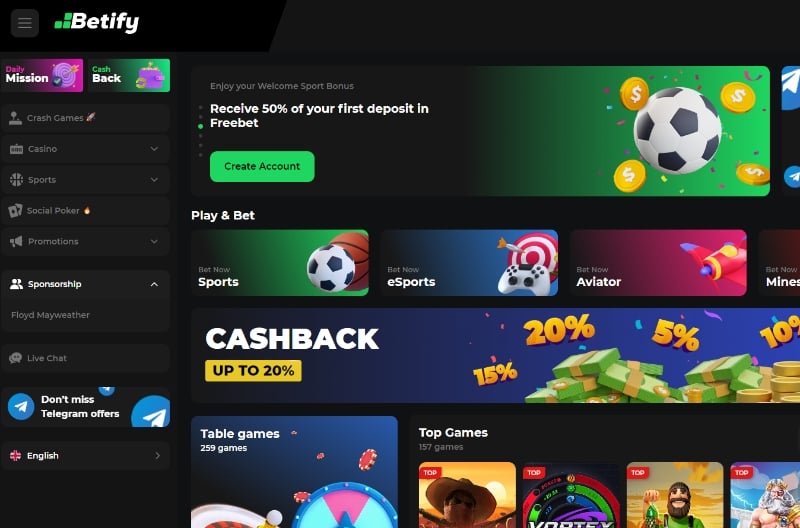Open the Cash Back wallet tile
Screen dimensions: 800x528
point(129,76)
